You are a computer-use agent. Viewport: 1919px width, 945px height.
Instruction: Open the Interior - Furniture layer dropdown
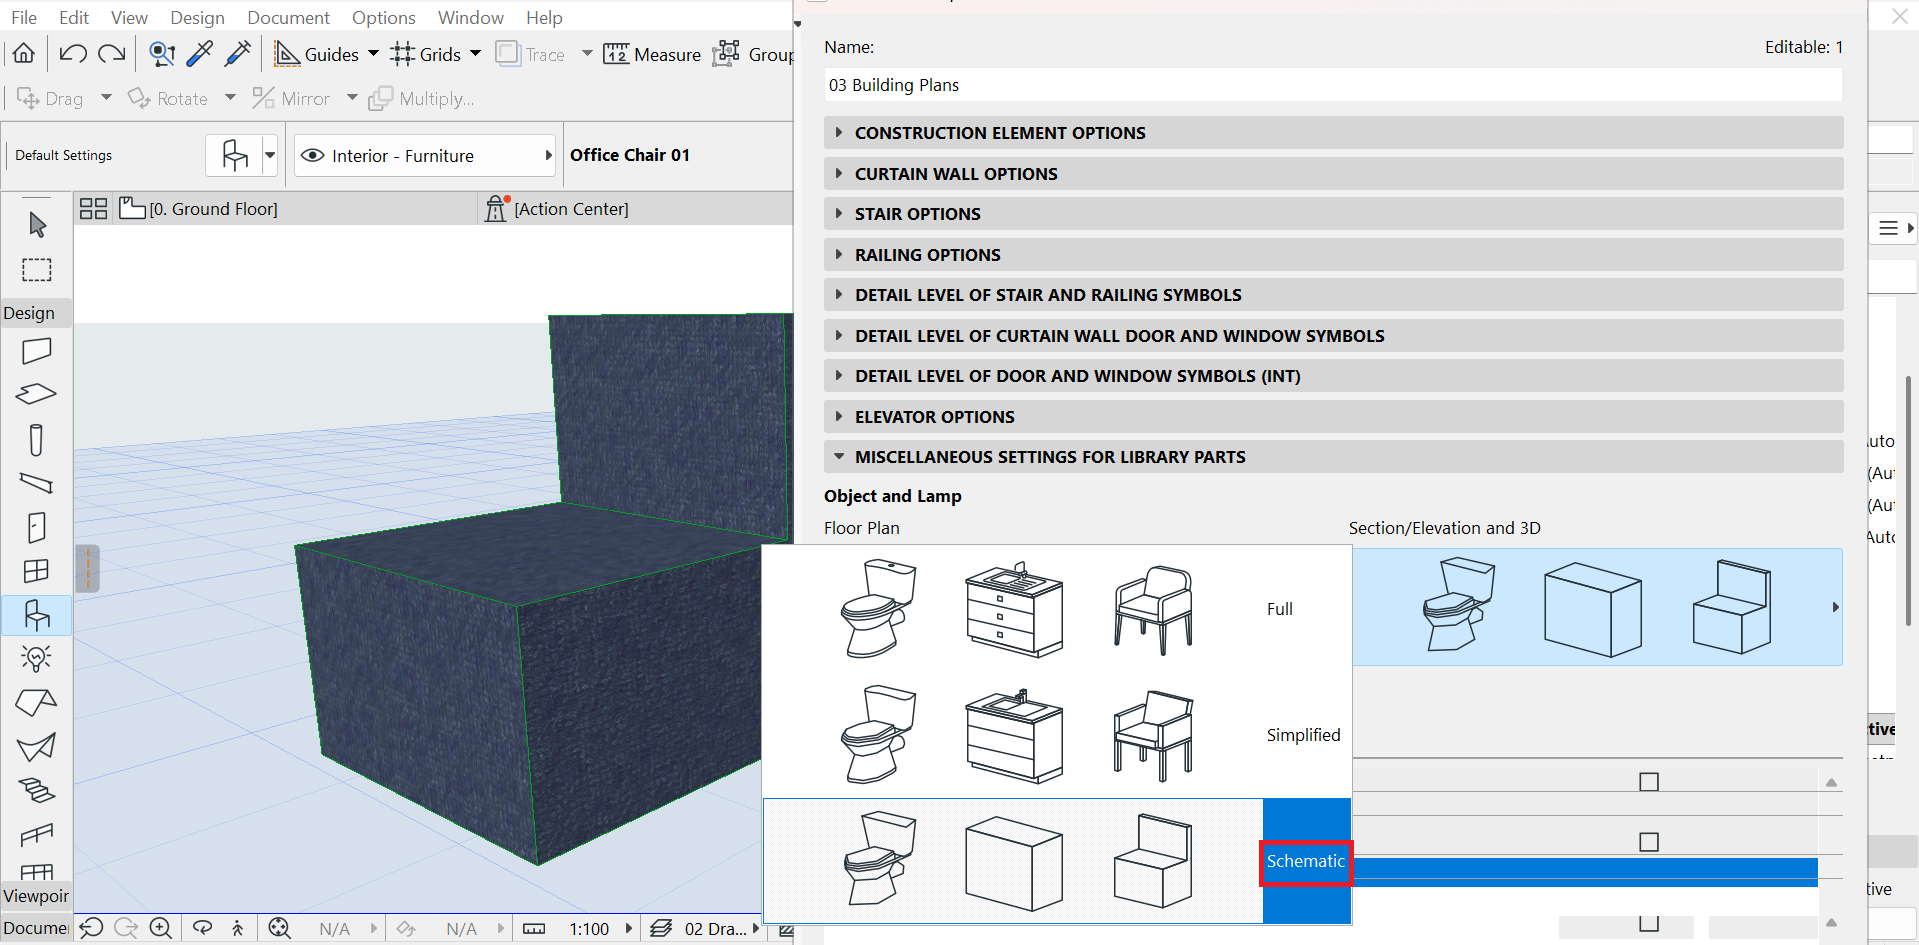point(548,155)
